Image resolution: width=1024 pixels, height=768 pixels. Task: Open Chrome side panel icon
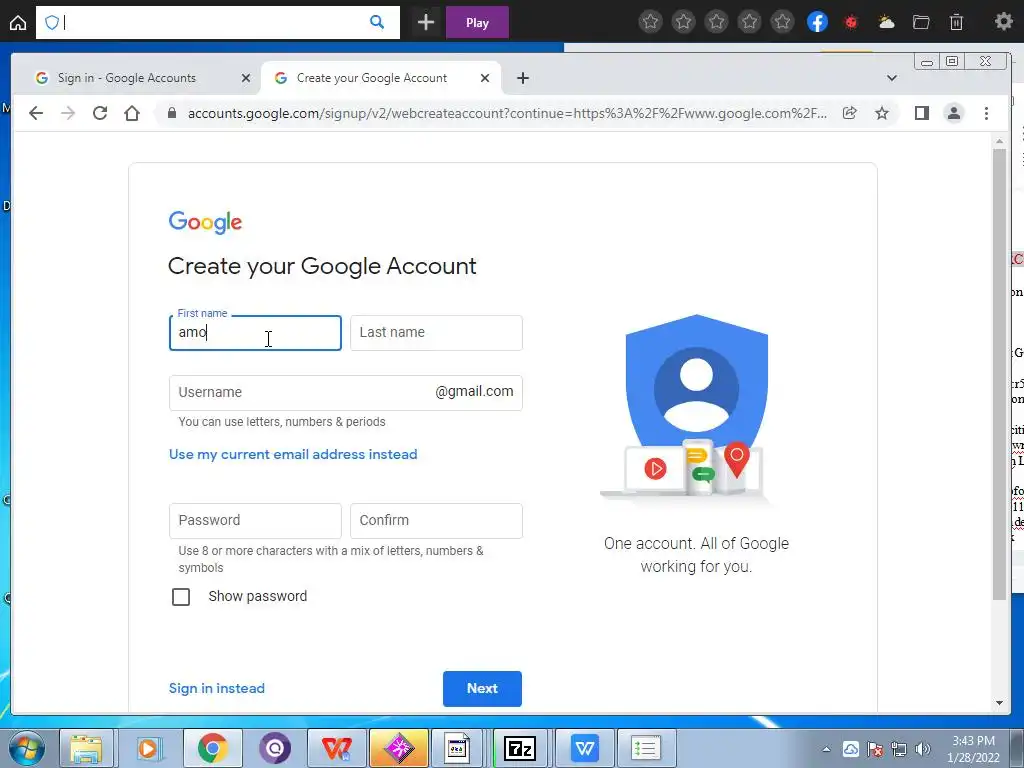(921, 113)
